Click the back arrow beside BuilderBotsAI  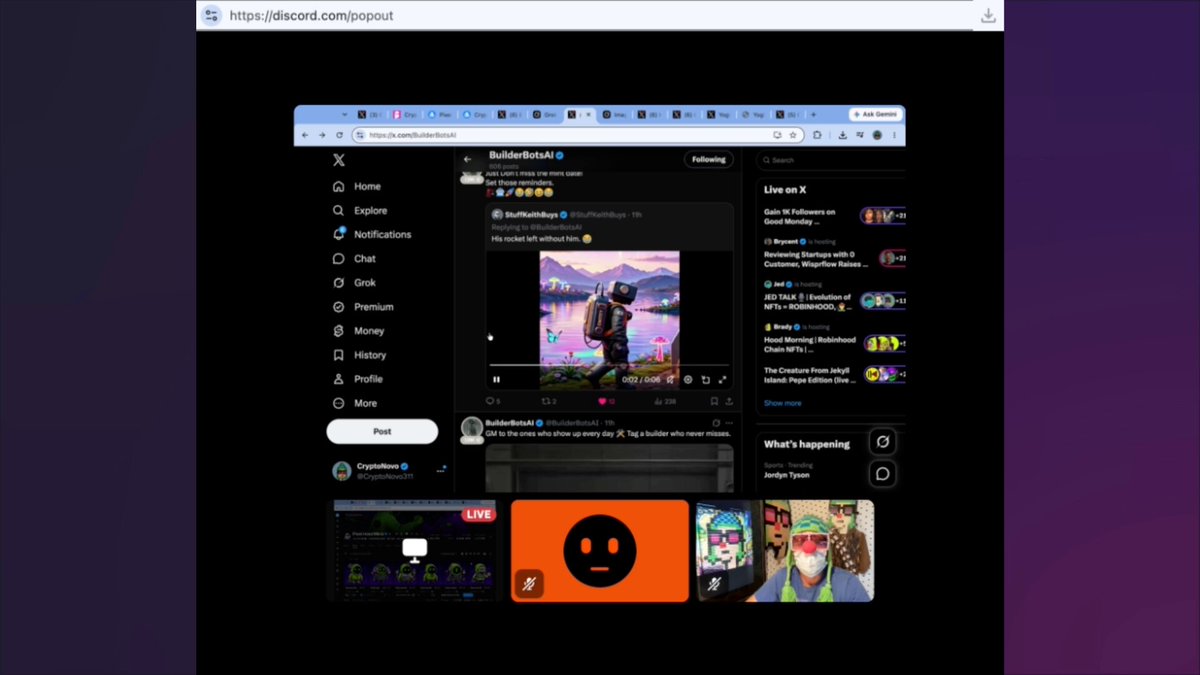[467, 159]
